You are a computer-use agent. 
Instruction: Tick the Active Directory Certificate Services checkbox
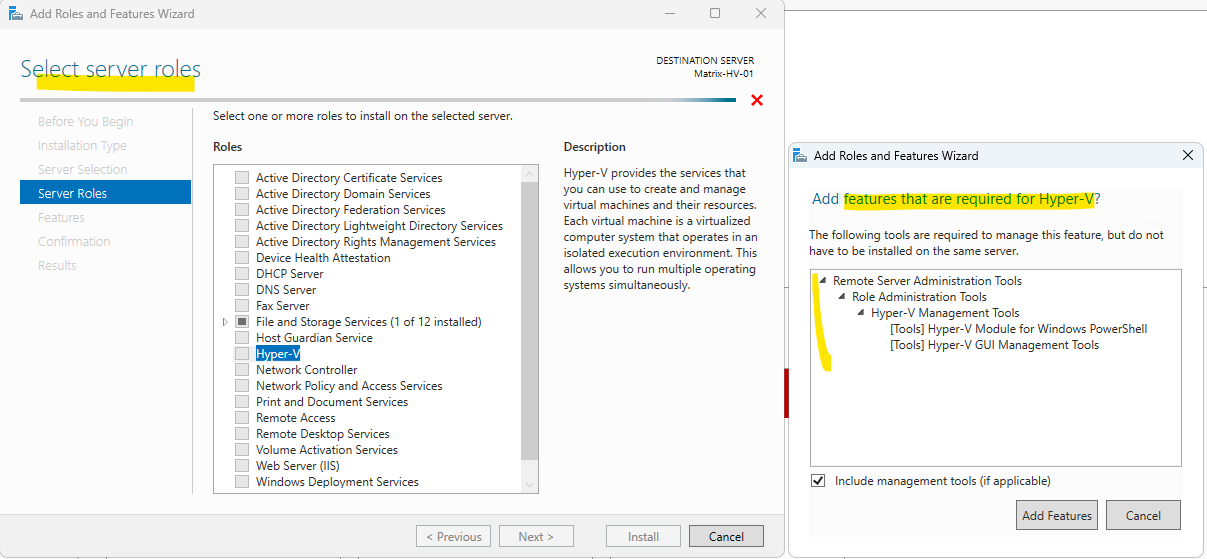[x=242, y=178]
